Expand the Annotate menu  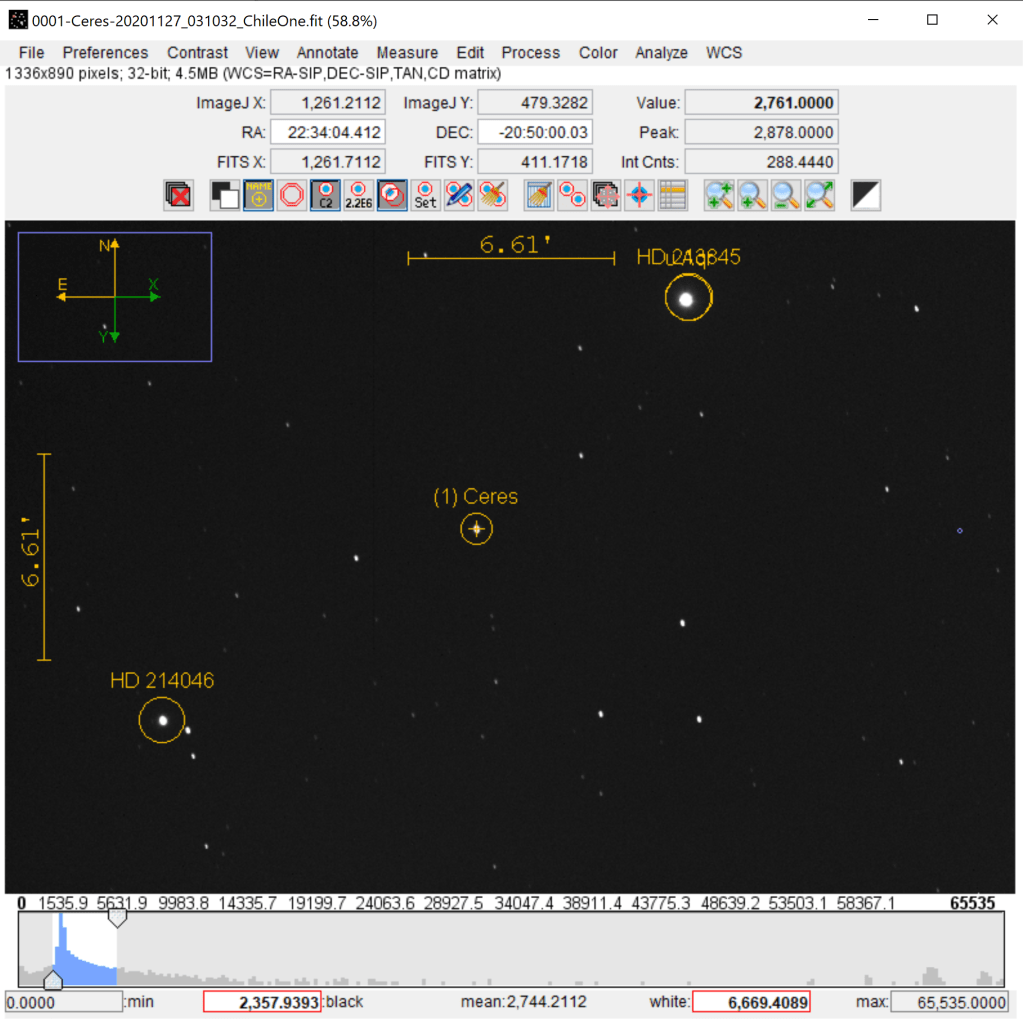pos(327,53)
